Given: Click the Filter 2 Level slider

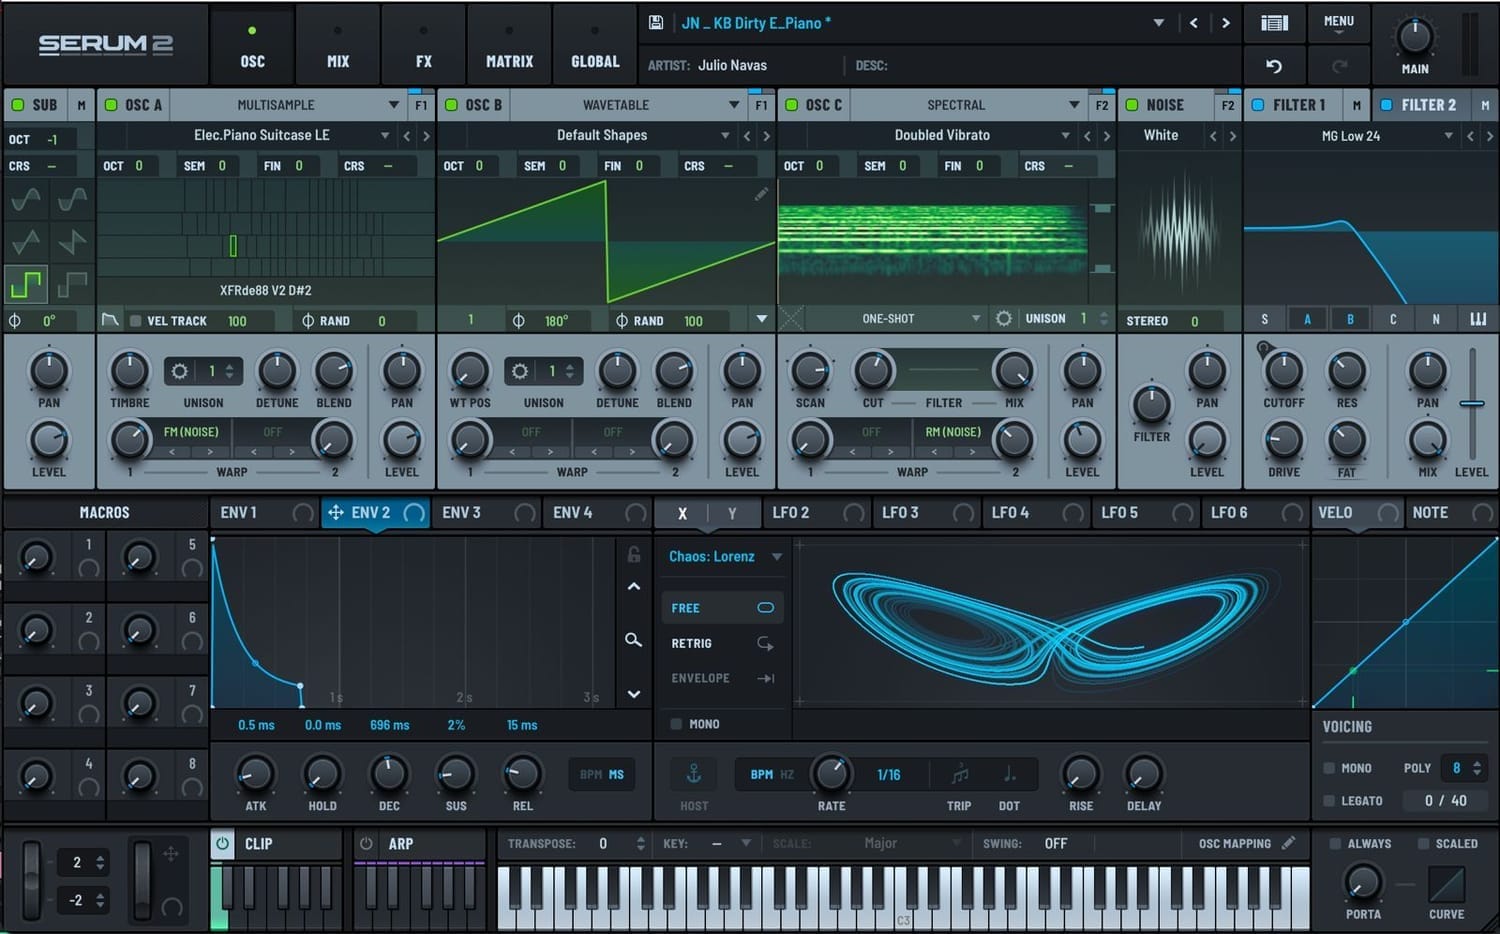Looking at the screenshot, I should (x=1471, y=404).
